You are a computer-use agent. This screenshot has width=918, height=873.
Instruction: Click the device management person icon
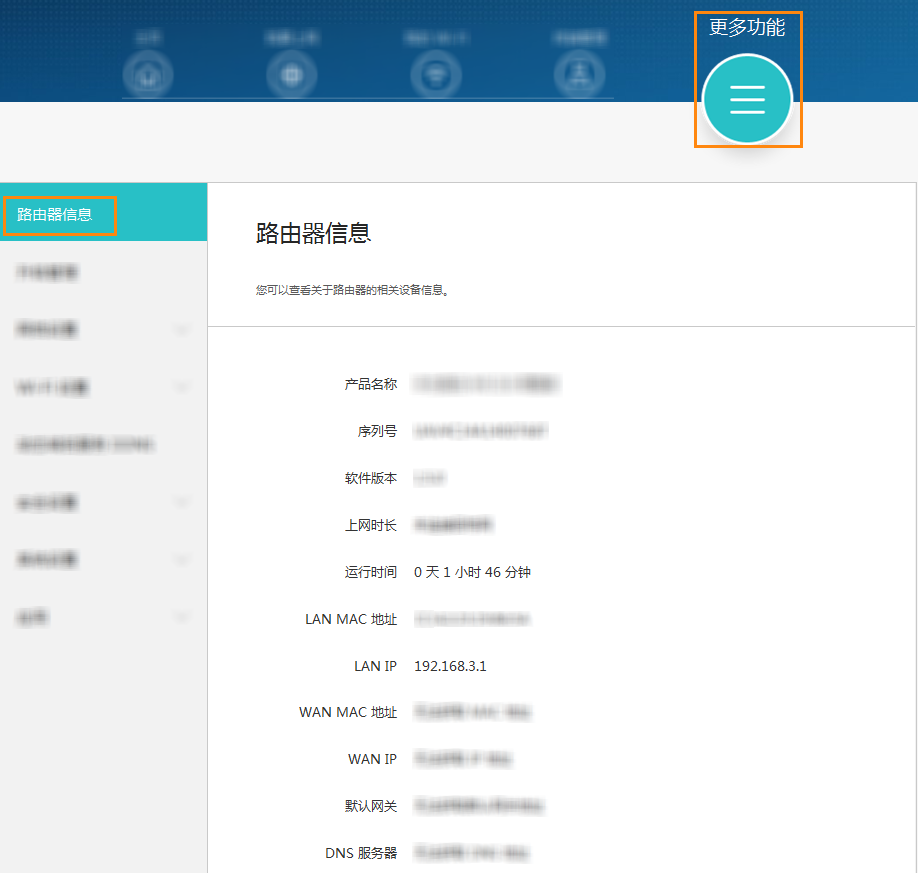[580, 75]
